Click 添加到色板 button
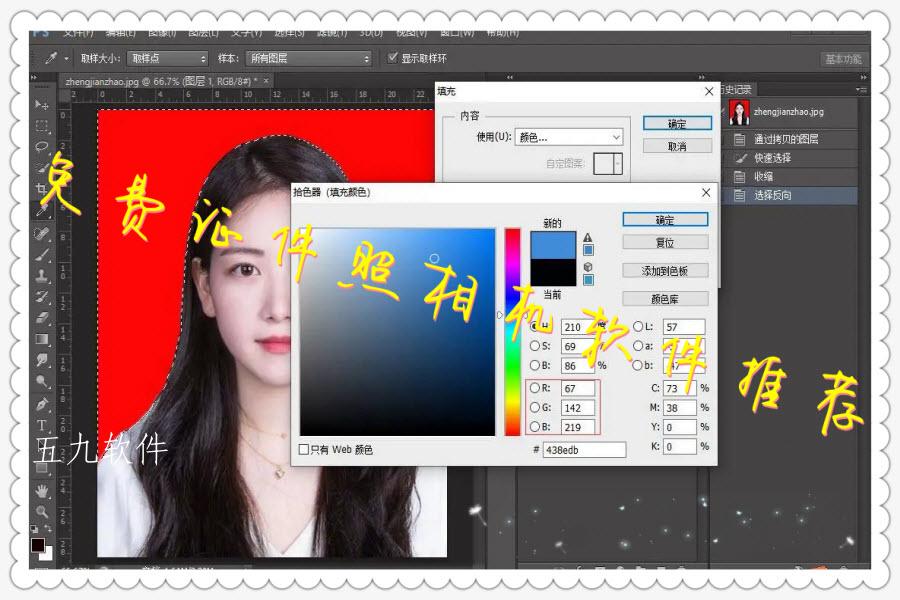This screenshot has width=900, height=600. 664,271
